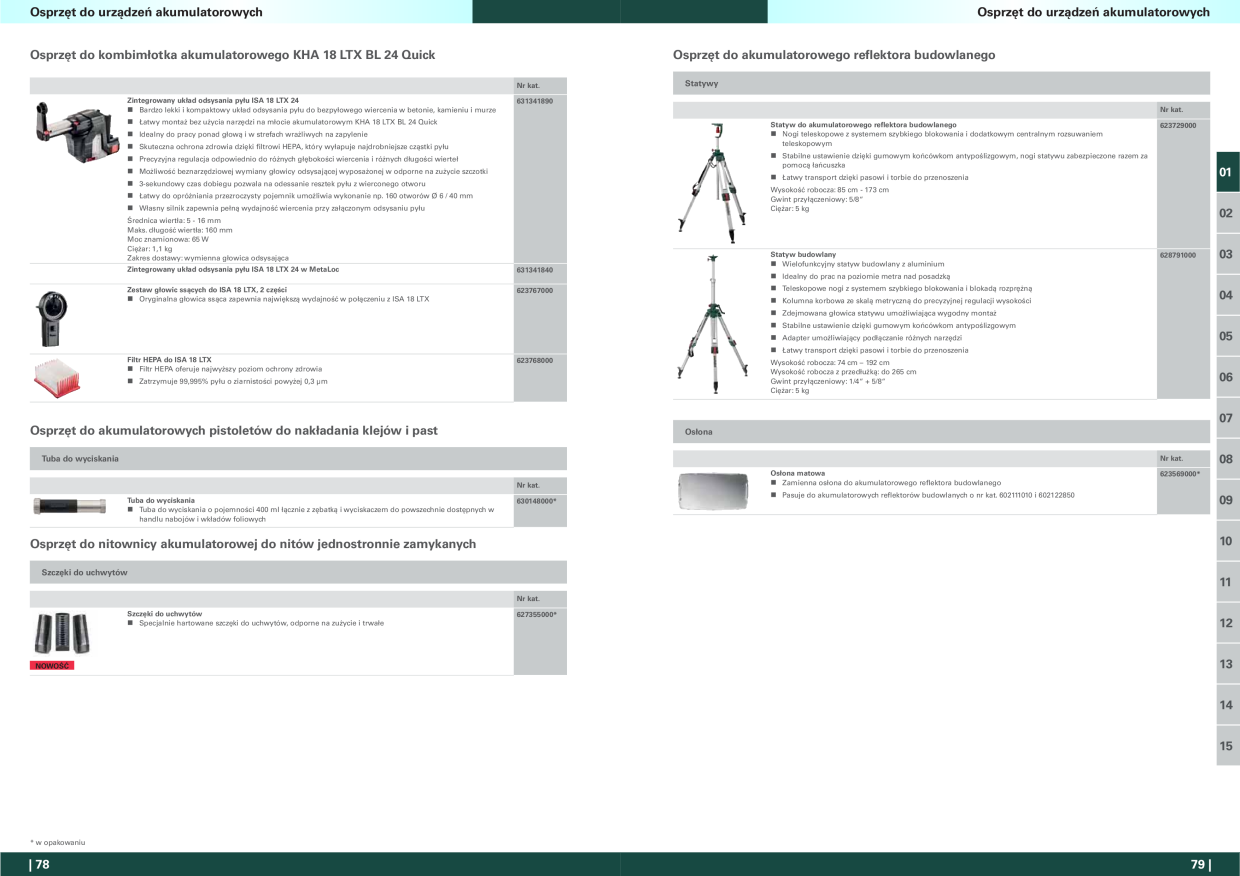Click the Szczęki do uchwytów section header
This screenshot has width=1240, height=876.
click(x=298, y=572)
